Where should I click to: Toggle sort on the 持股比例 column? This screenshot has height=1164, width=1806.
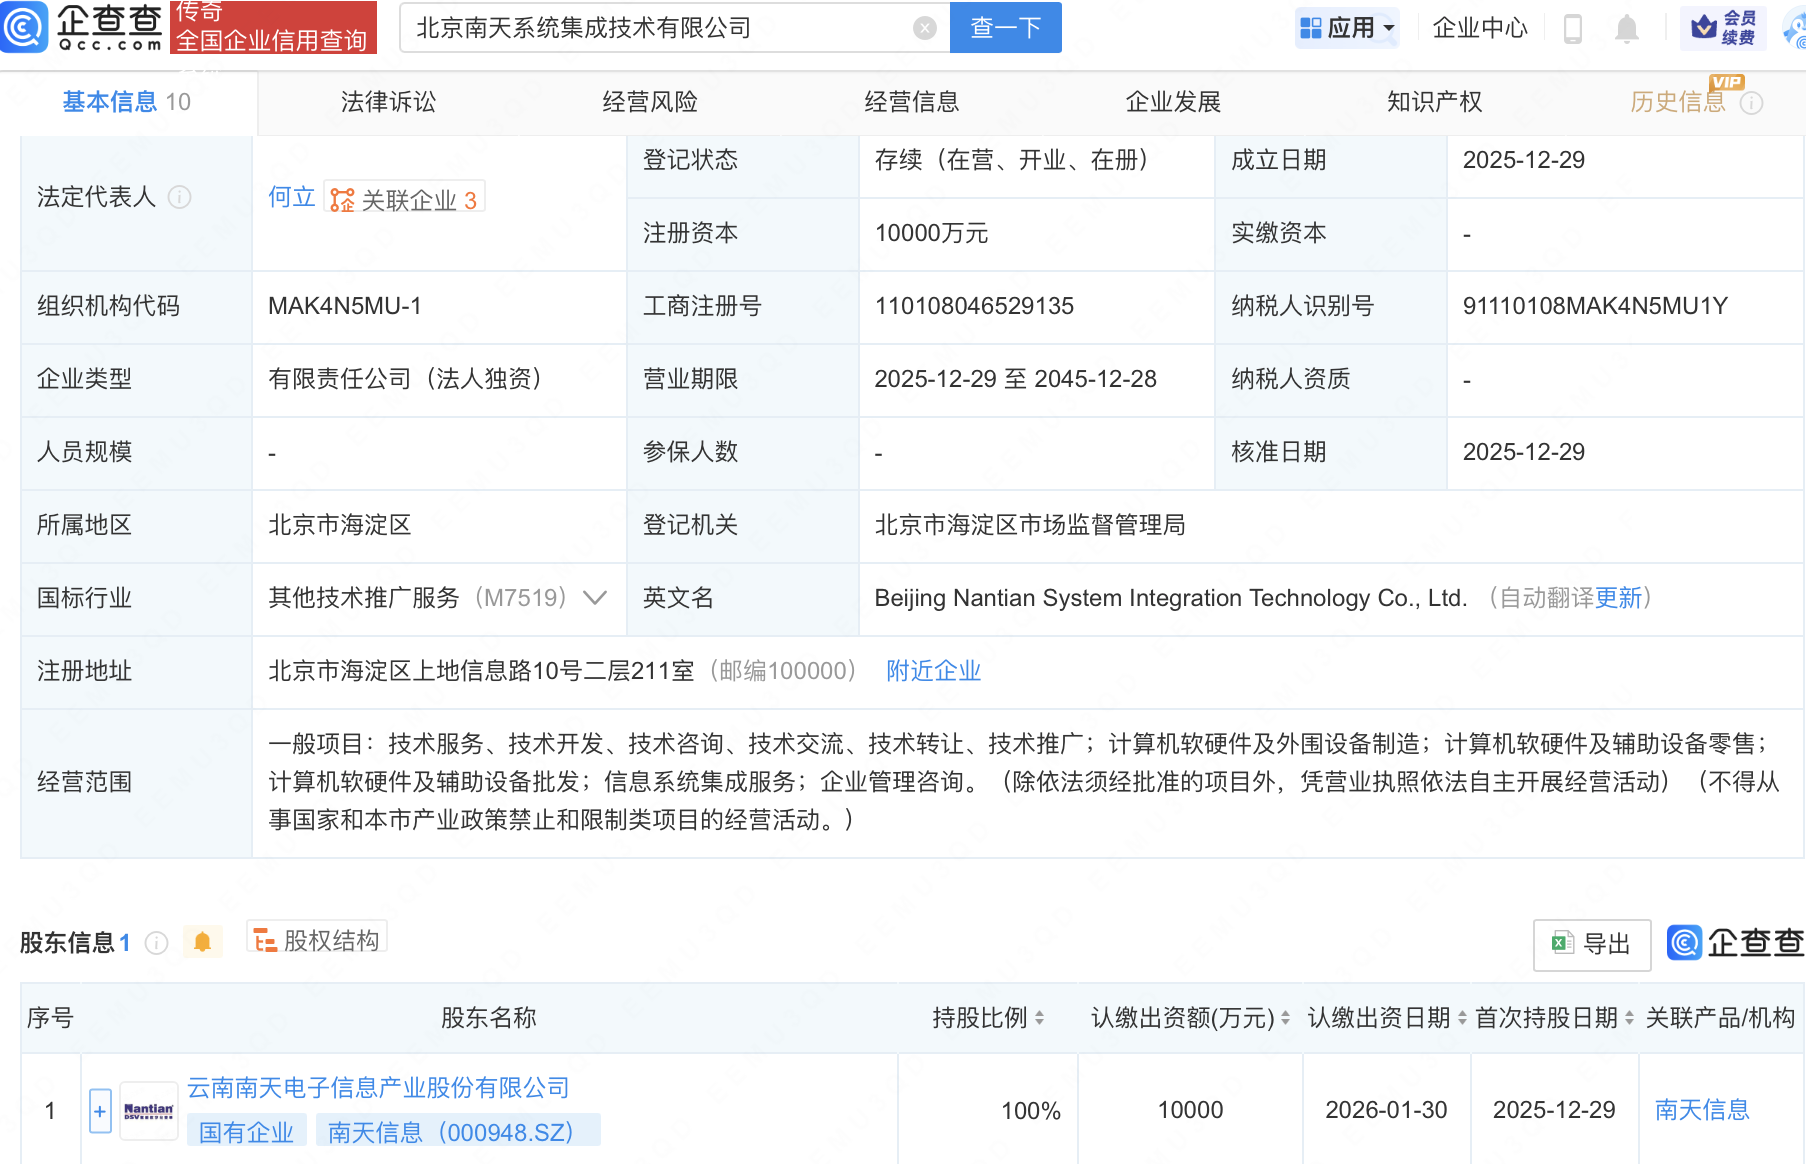(x=1041, y=1017)
